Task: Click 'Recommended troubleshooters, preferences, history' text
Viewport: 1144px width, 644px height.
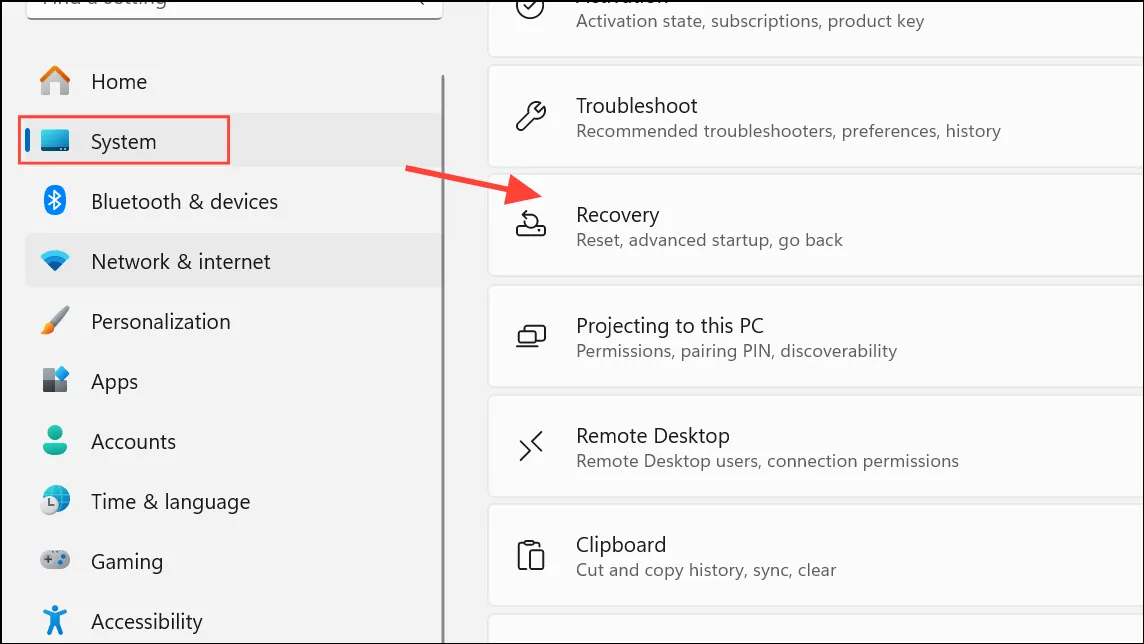Action: click(x=788, y=131)
